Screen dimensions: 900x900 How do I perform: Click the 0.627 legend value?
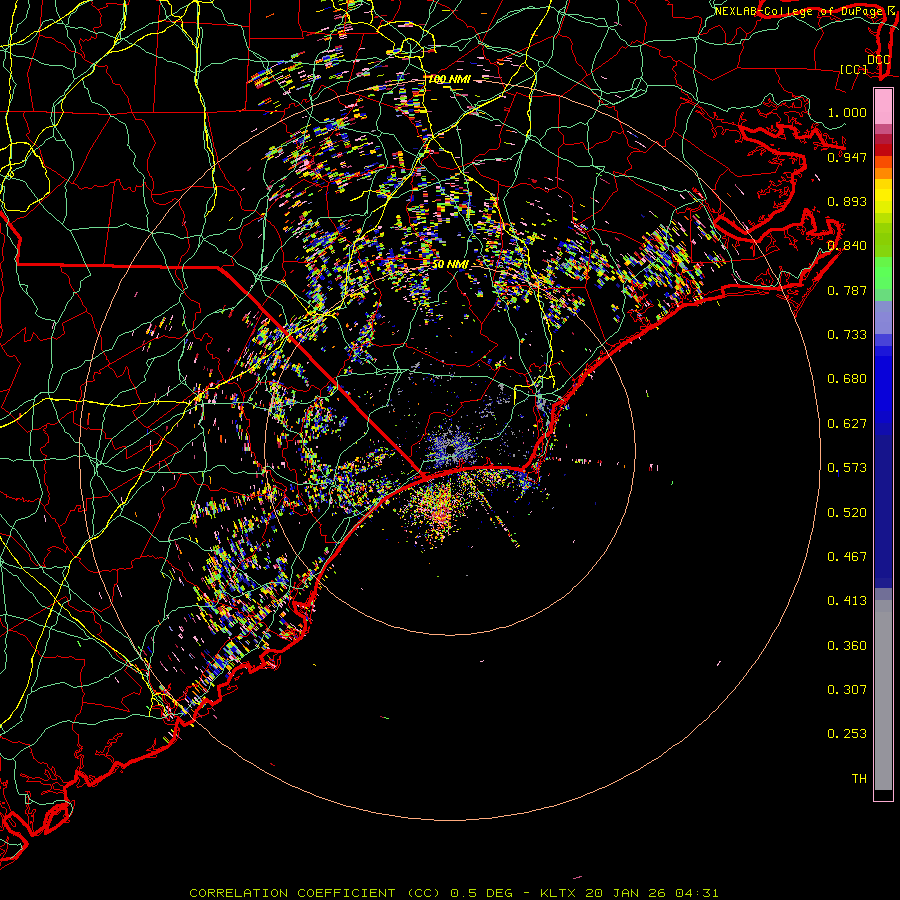click(847, 424)
